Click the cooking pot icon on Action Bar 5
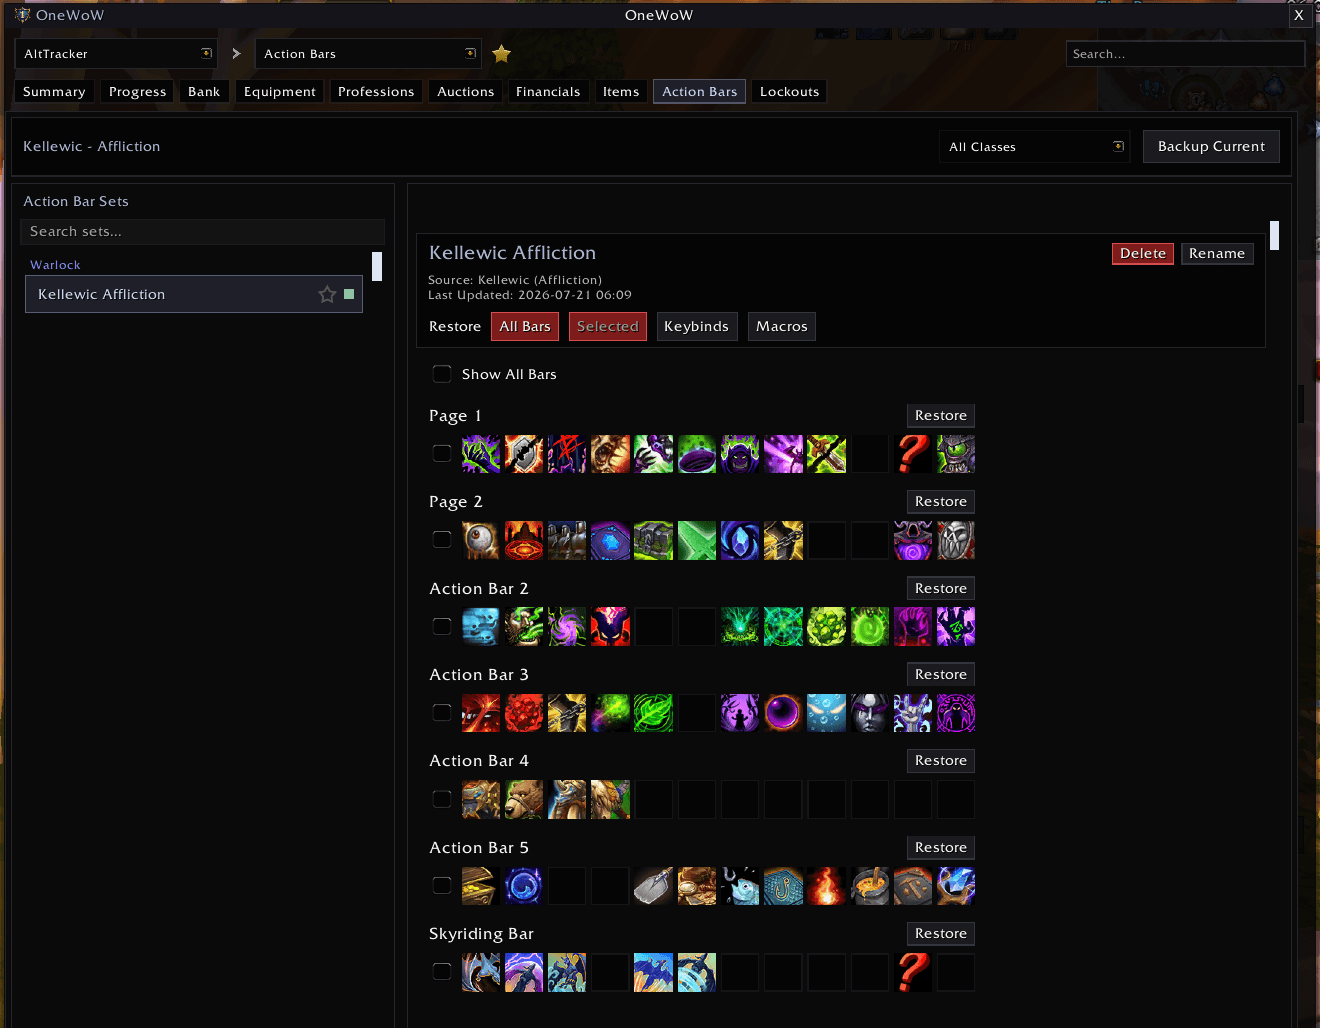 [x=870, y=886]
